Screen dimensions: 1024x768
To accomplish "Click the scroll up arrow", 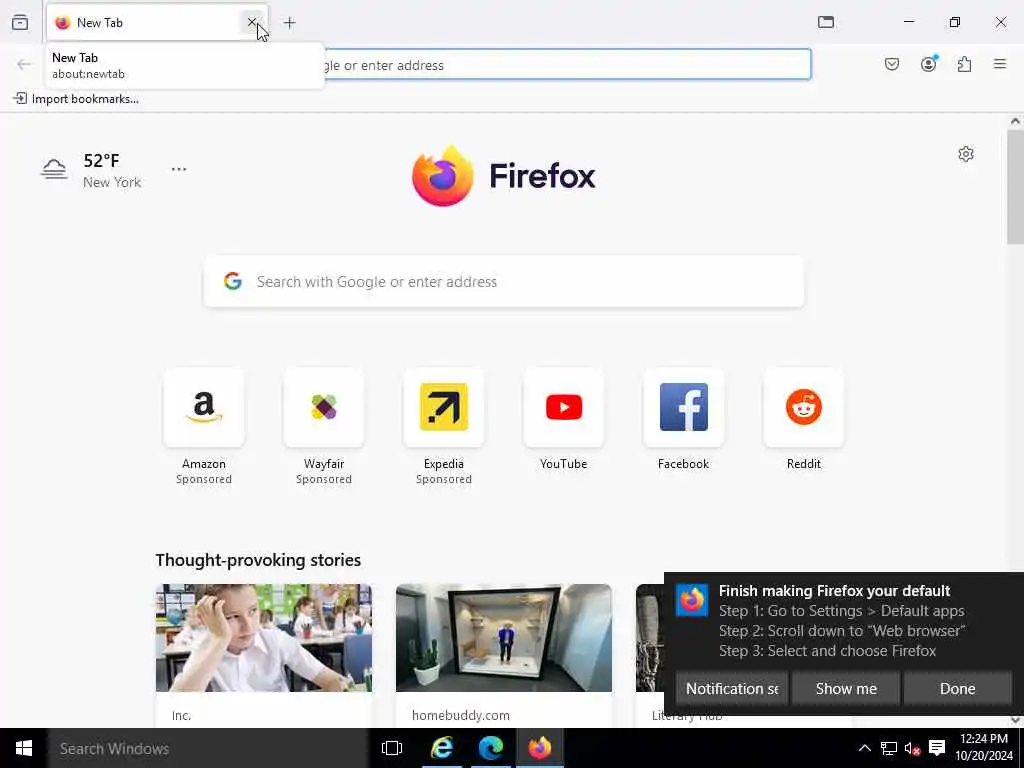I will (x=1015, y=121).
